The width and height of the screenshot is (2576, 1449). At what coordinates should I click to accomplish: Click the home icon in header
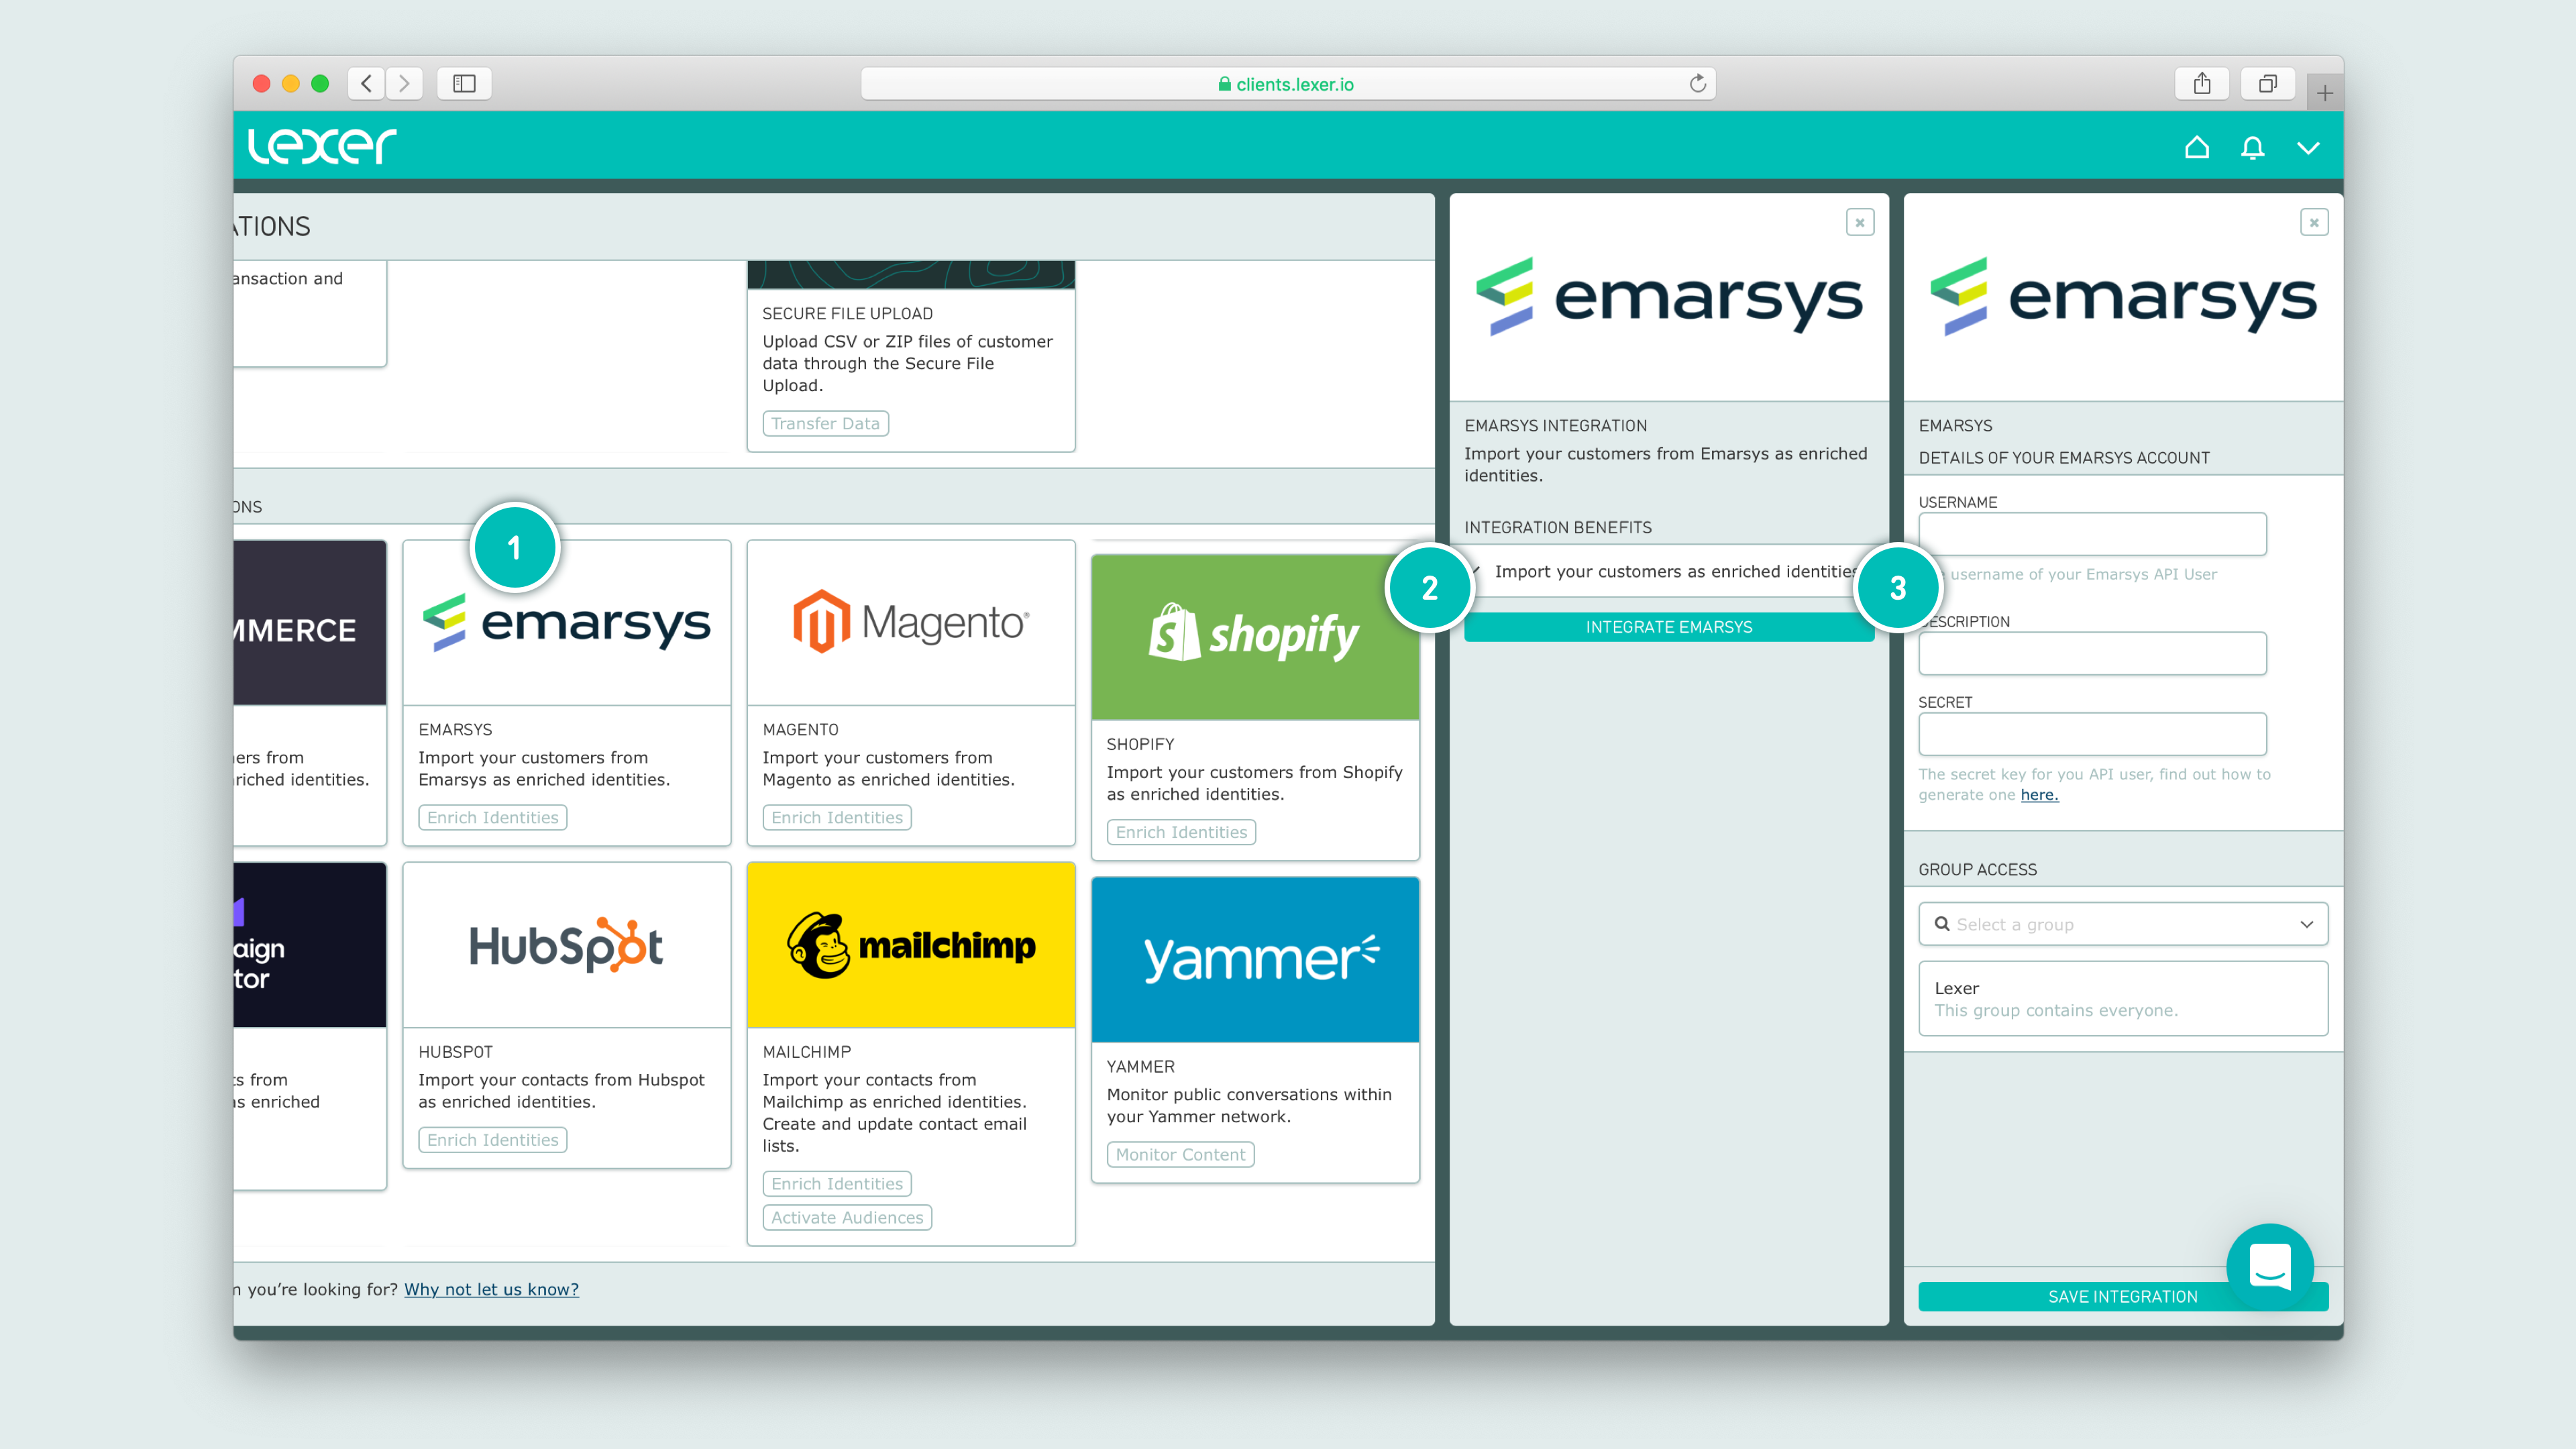tap(2196, 147)
